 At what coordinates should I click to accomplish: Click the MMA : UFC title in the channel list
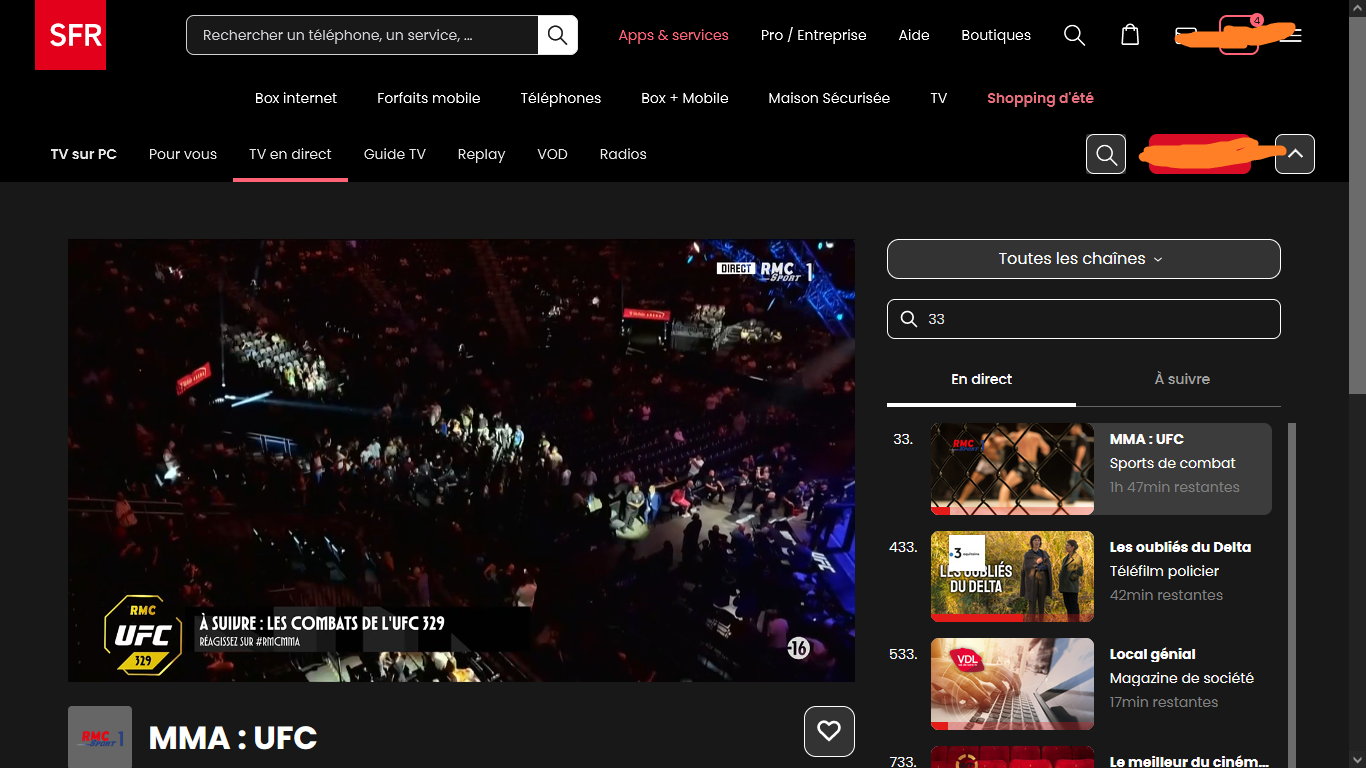coord(1147,439)
